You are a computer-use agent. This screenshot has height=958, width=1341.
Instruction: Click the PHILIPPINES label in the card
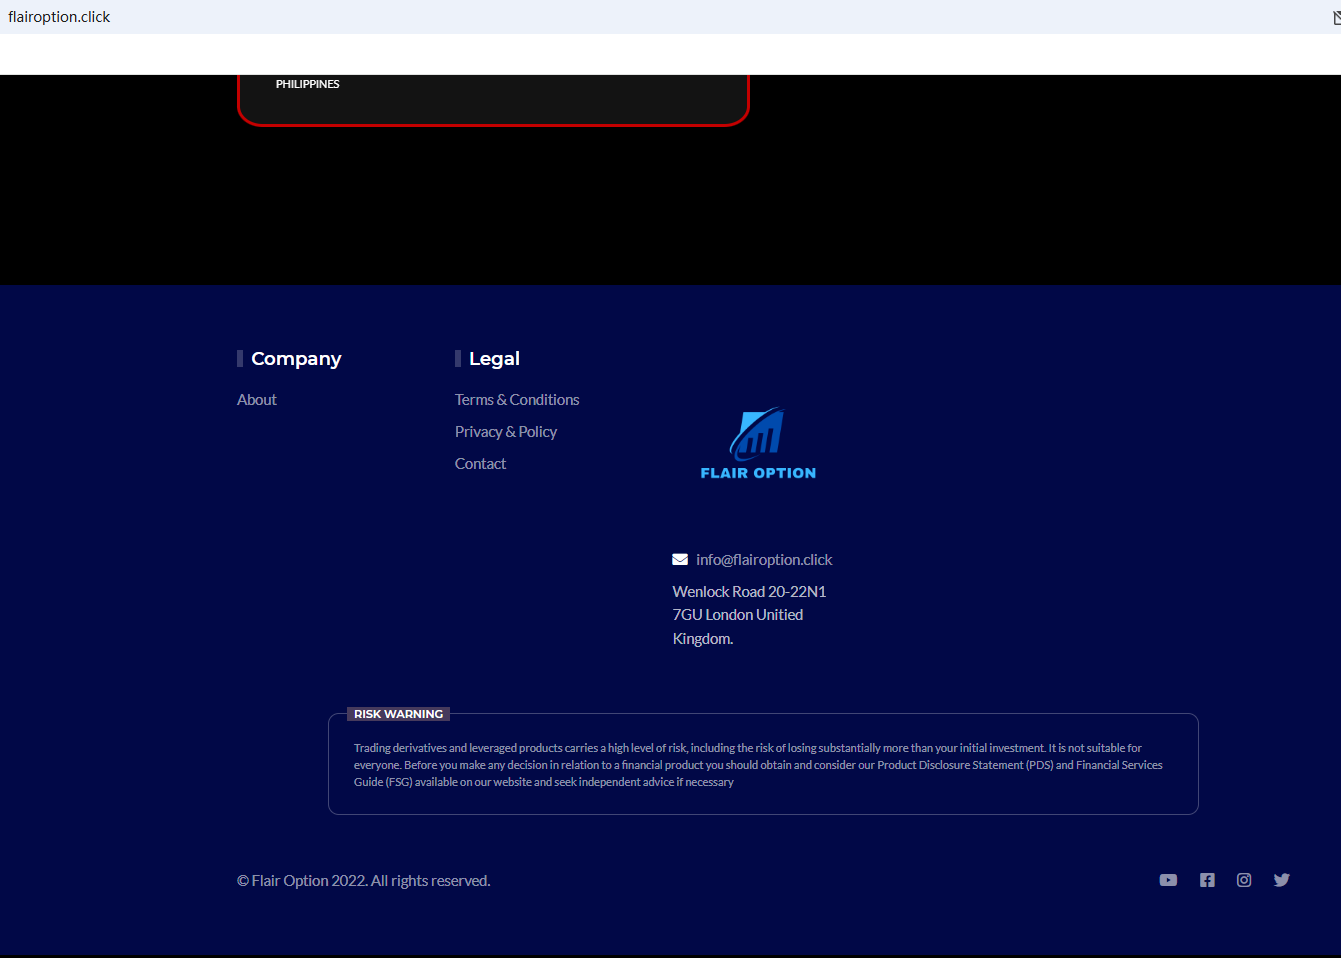(x=308, y=84)
